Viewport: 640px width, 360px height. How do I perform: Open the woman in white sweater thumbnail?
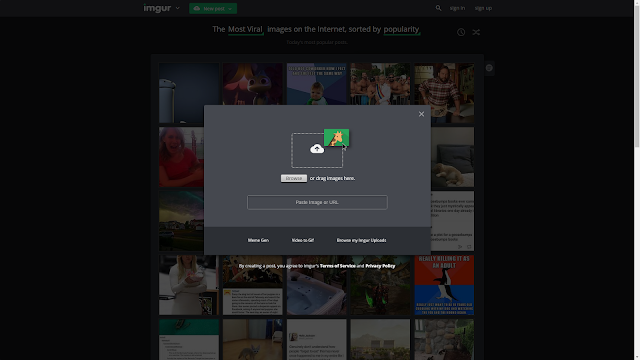189,285
